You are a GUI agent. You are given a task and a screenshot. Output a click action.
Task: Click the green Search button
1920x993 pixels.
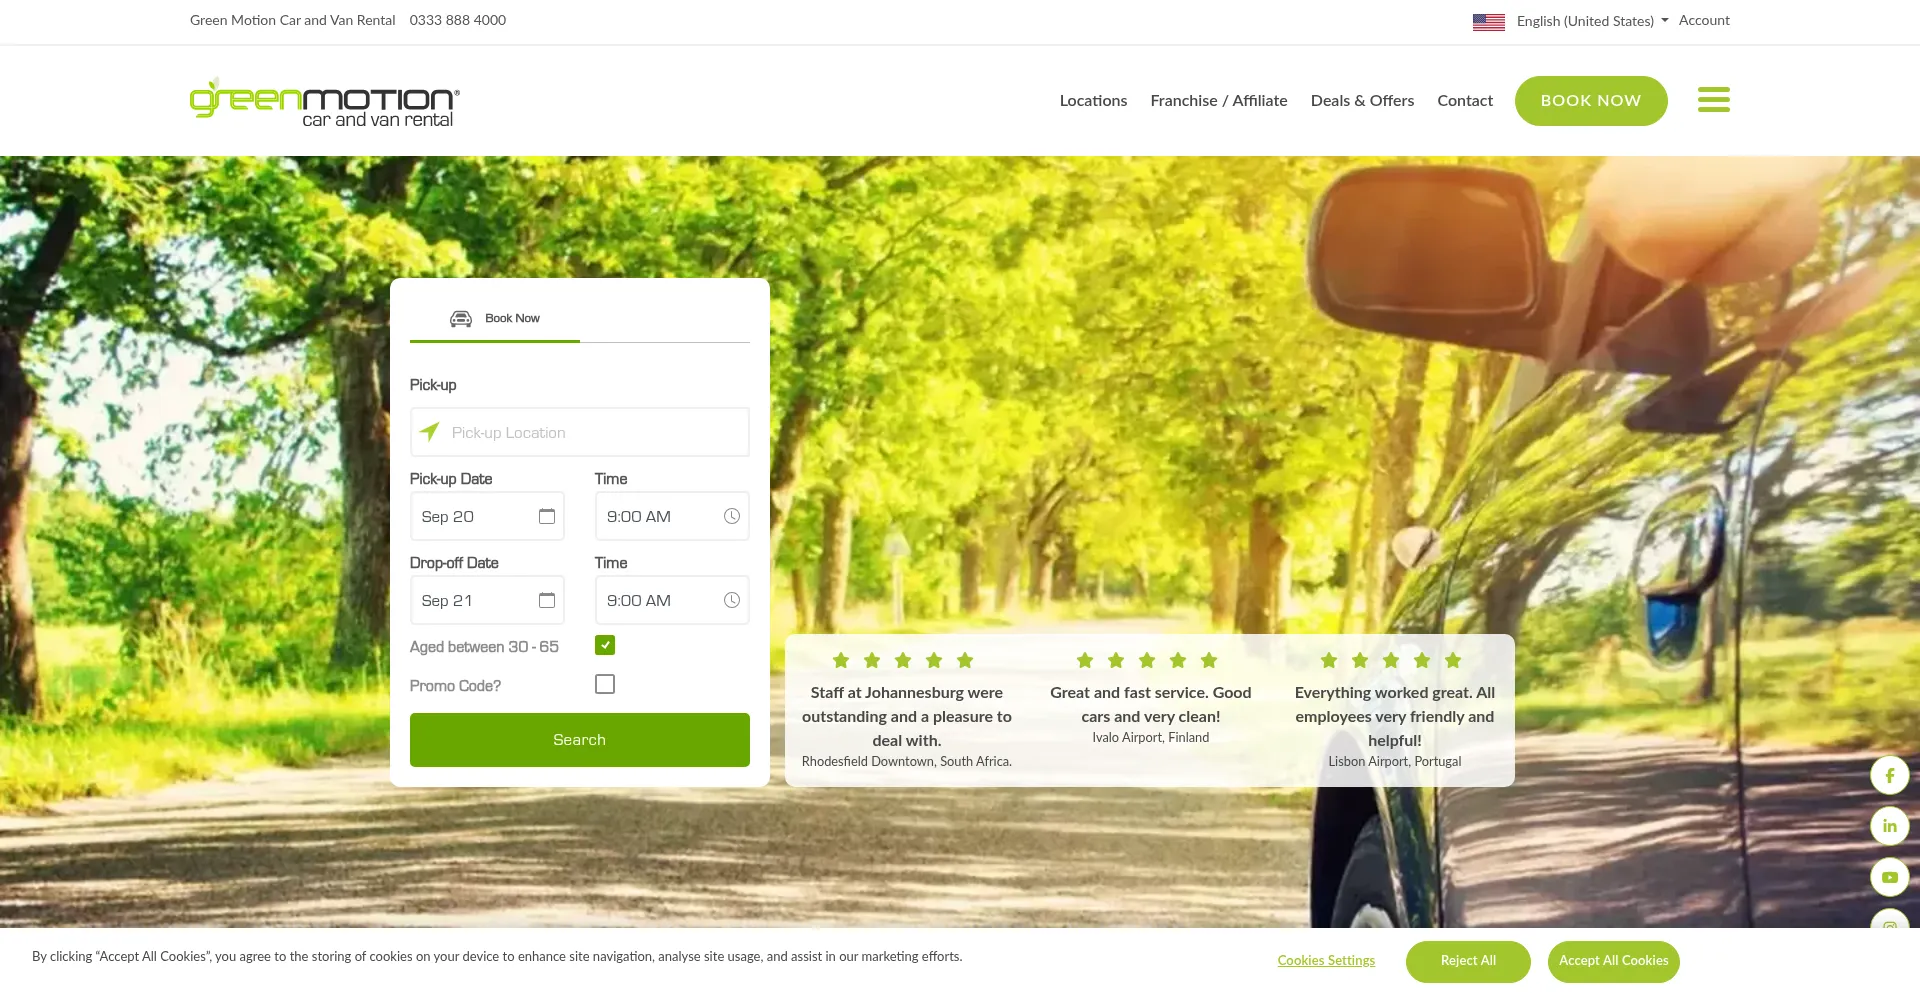click(580, 740)
